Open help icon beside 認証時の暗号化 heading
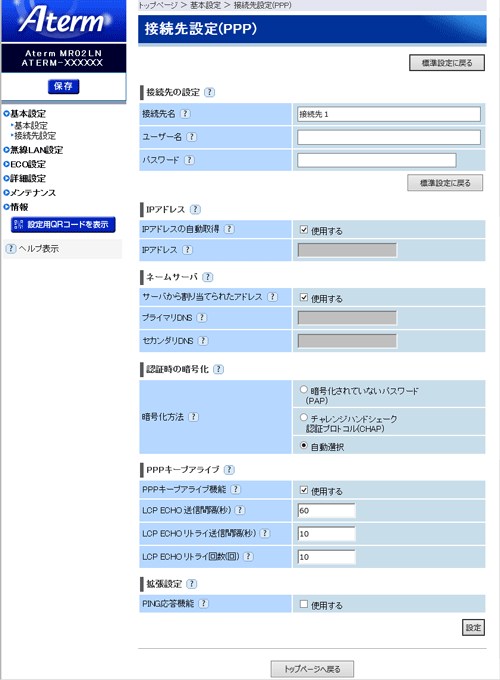The height and width of the screenshot is (680, 500). coord(219,369)
